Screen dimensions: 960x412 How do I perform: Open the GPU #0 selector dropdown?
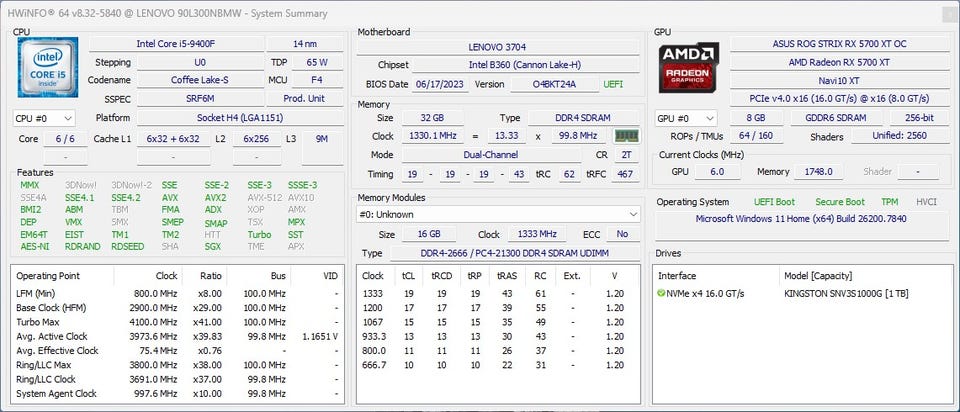[685, 118]
